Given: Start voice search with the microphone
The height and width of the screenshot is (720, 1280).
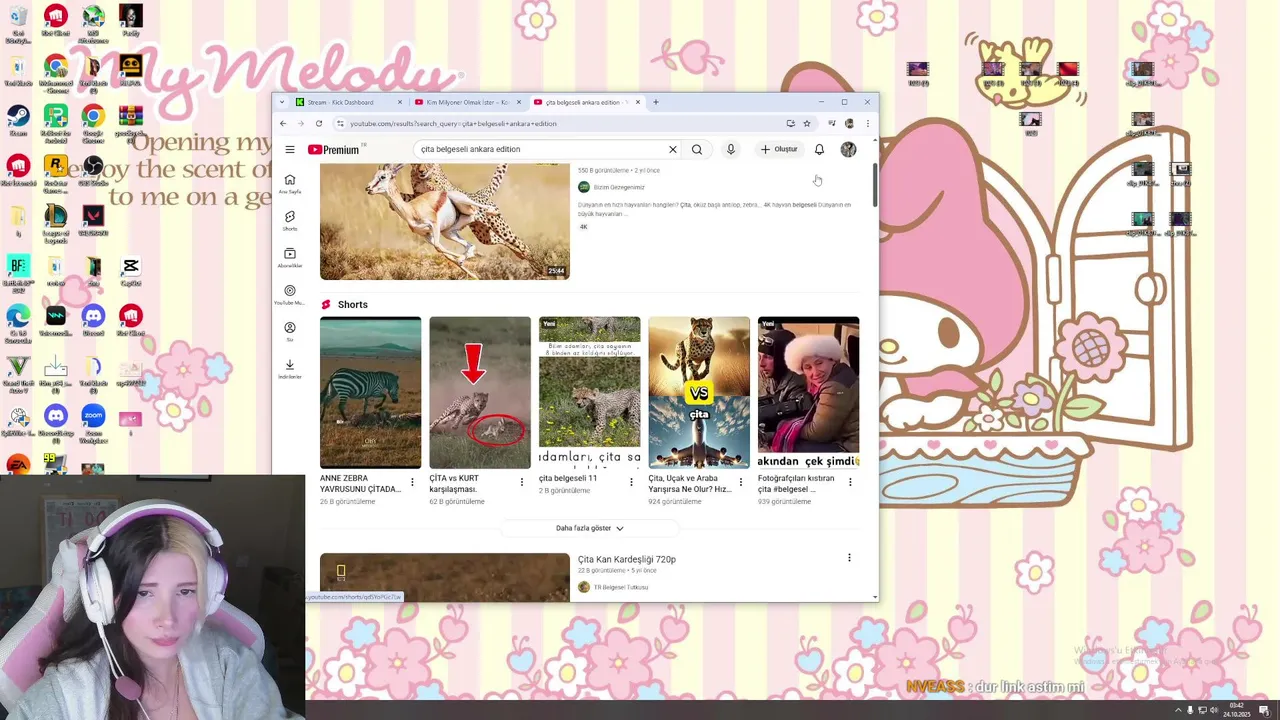Looking at the screenshot, I should pyautogui.click(x=731, y=149).
